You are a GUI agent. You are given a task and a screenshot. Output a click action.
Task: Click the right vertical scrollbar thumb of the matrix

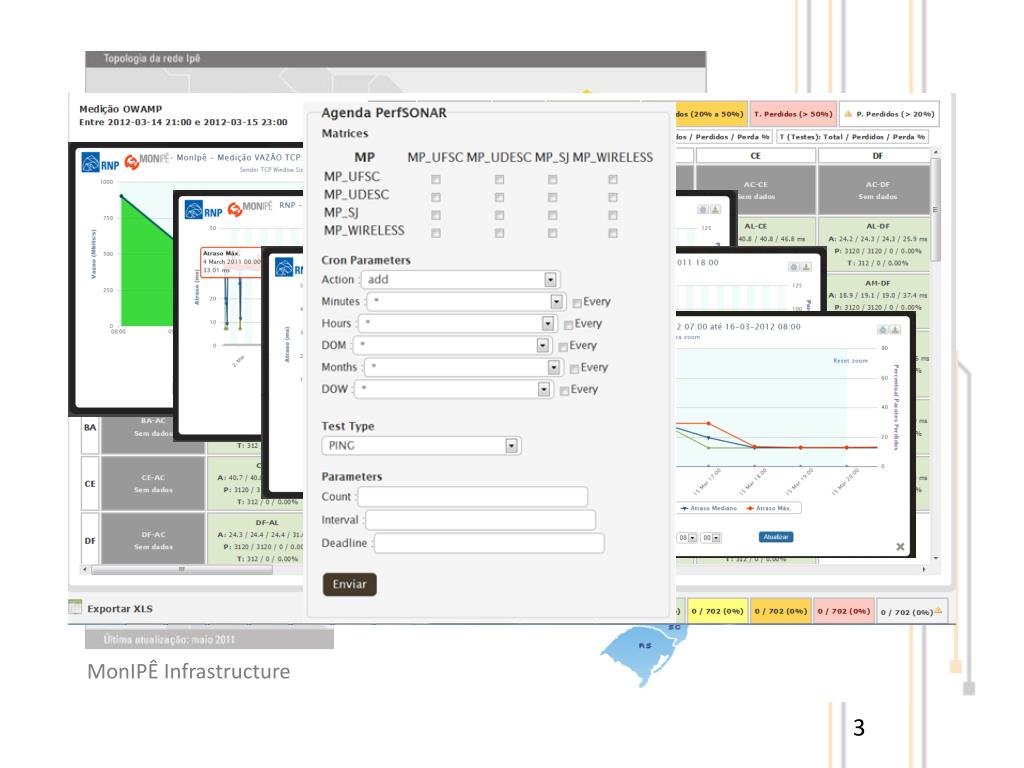936,210
